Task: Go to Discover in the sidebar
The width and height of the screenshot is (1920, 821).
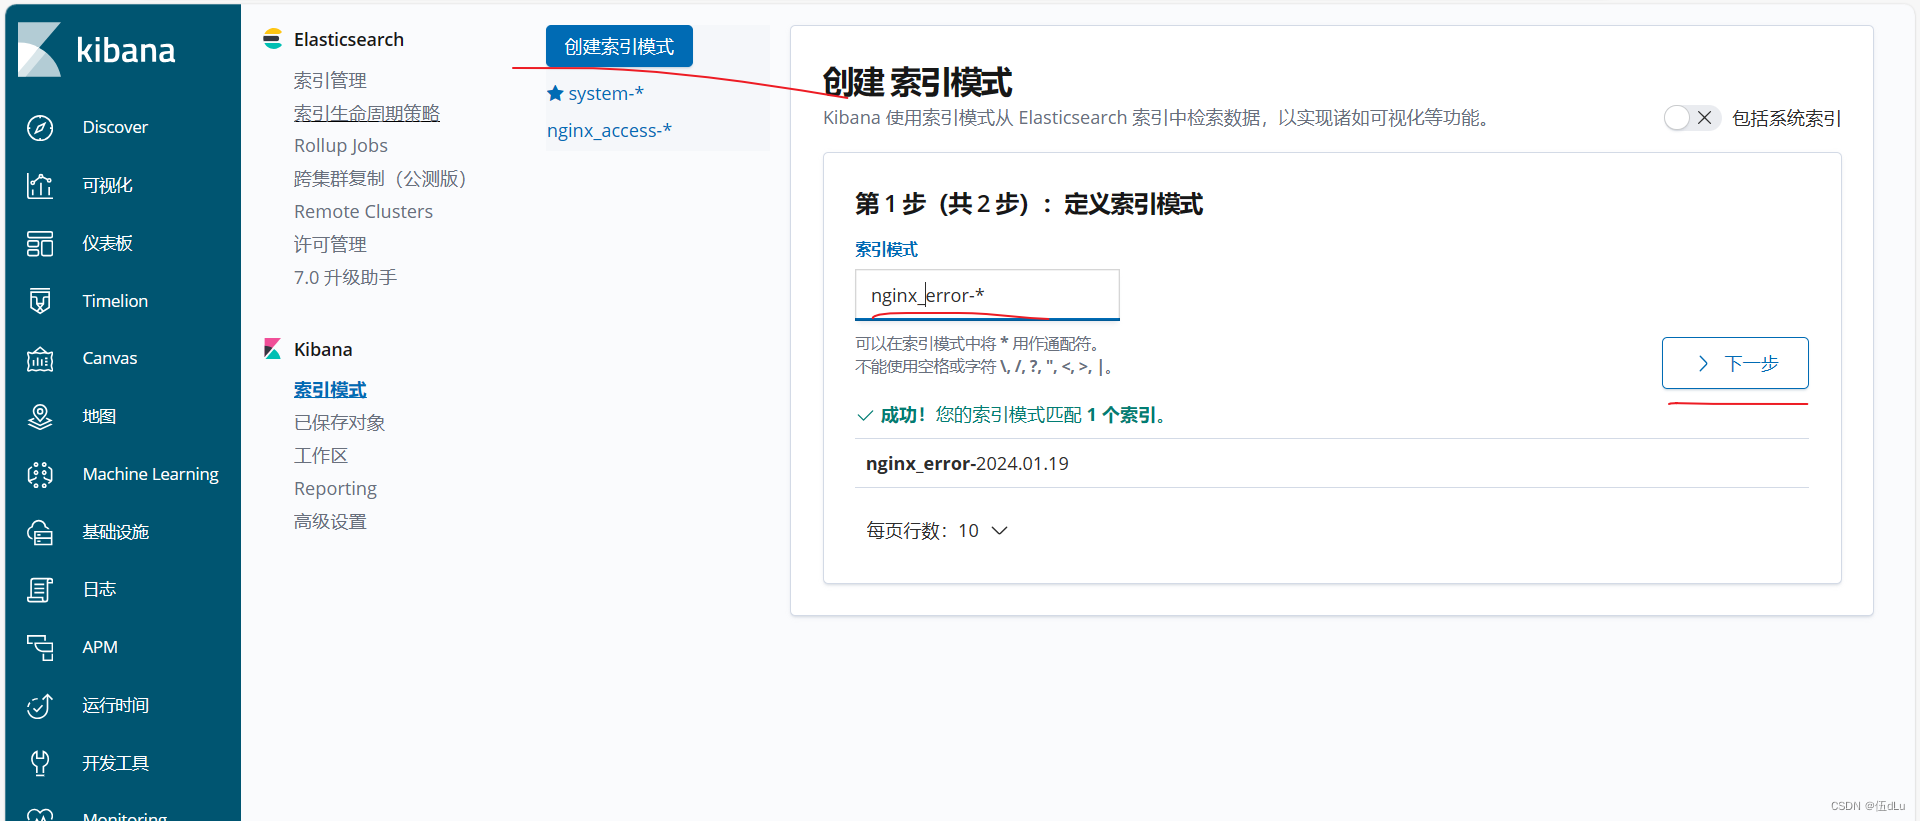Action: click(x=115, y=127)
